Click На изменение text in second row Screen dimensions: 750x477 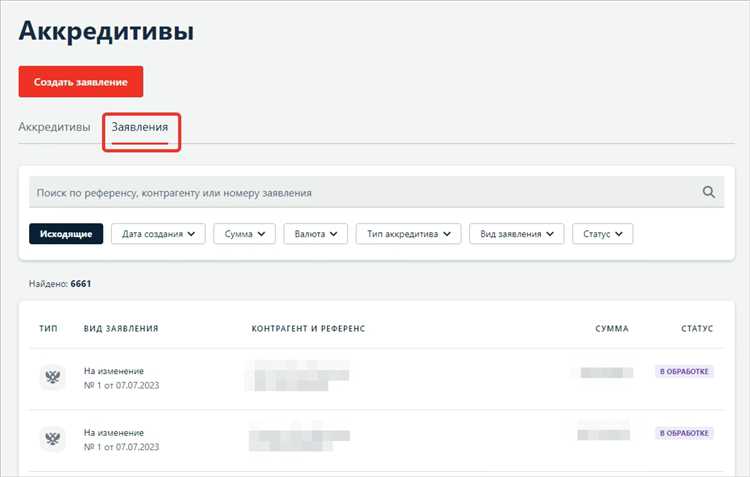[114, 433]
